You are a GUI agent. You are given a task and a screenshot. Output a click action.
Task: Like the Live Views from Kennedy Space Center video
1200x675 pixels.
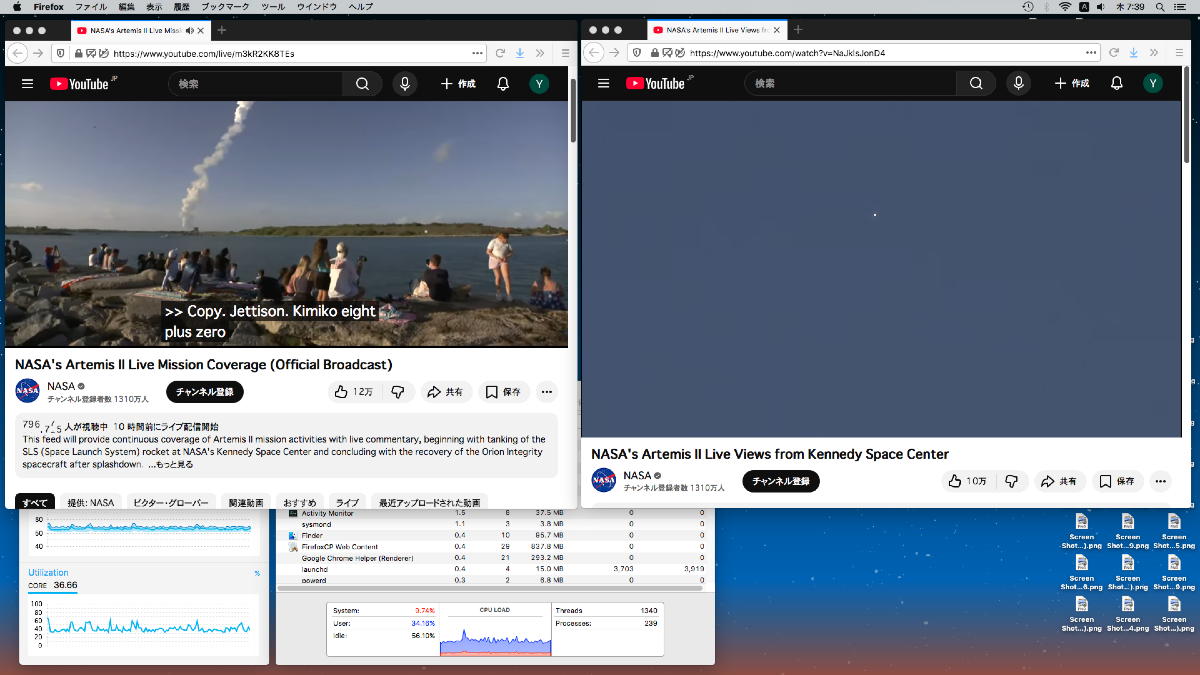[968, 481]
